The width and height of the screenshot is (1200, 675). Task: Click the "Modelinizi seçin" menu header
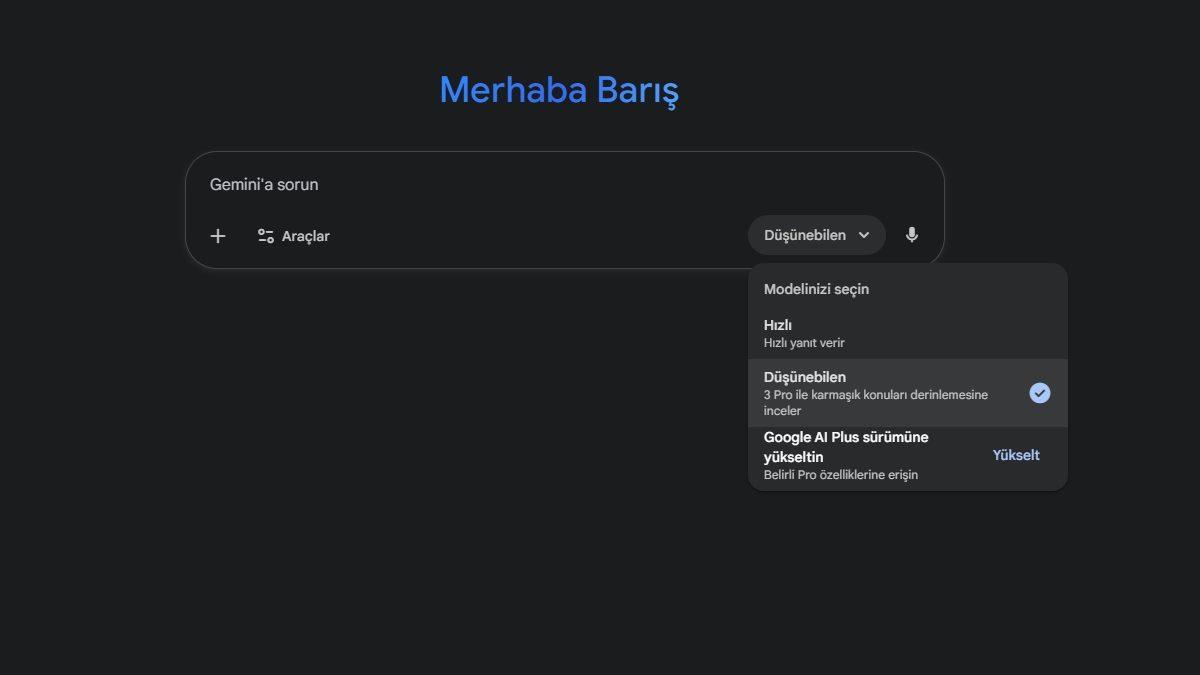(x=816, y=289)
